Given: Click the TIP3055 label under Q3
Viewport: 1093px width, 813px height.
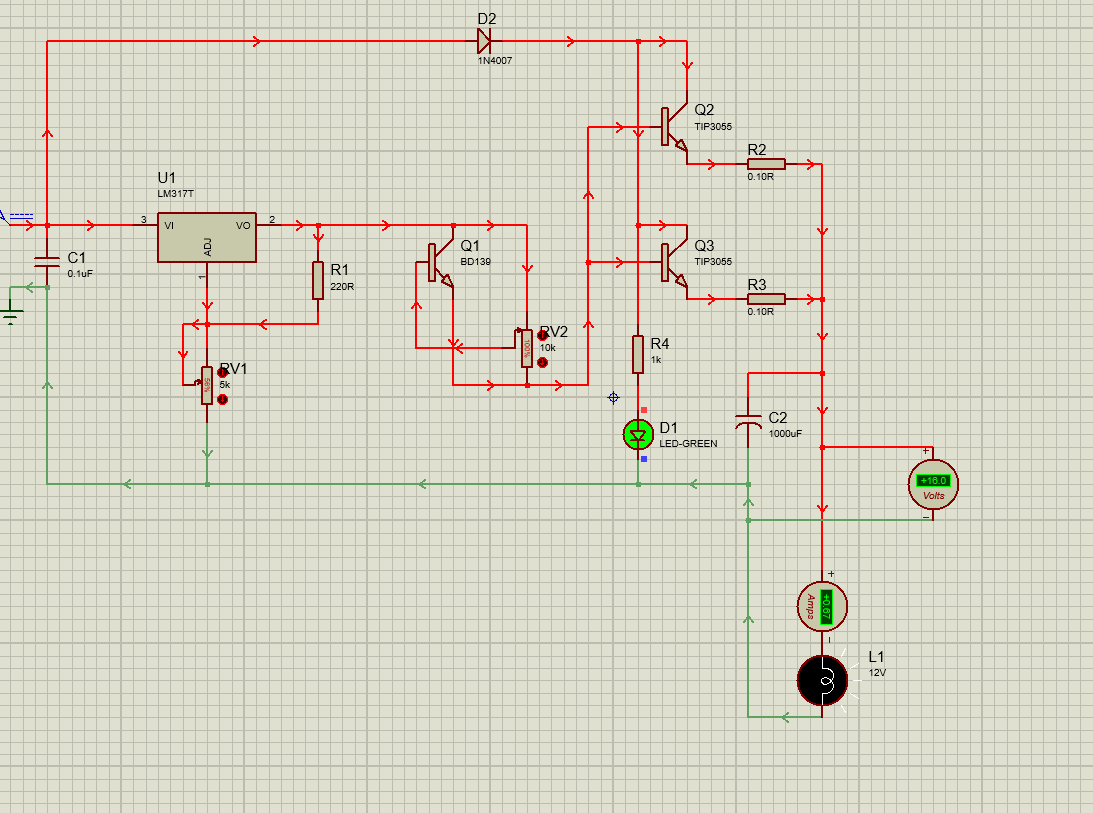Looking at the screenshot, I should [713, 261].
